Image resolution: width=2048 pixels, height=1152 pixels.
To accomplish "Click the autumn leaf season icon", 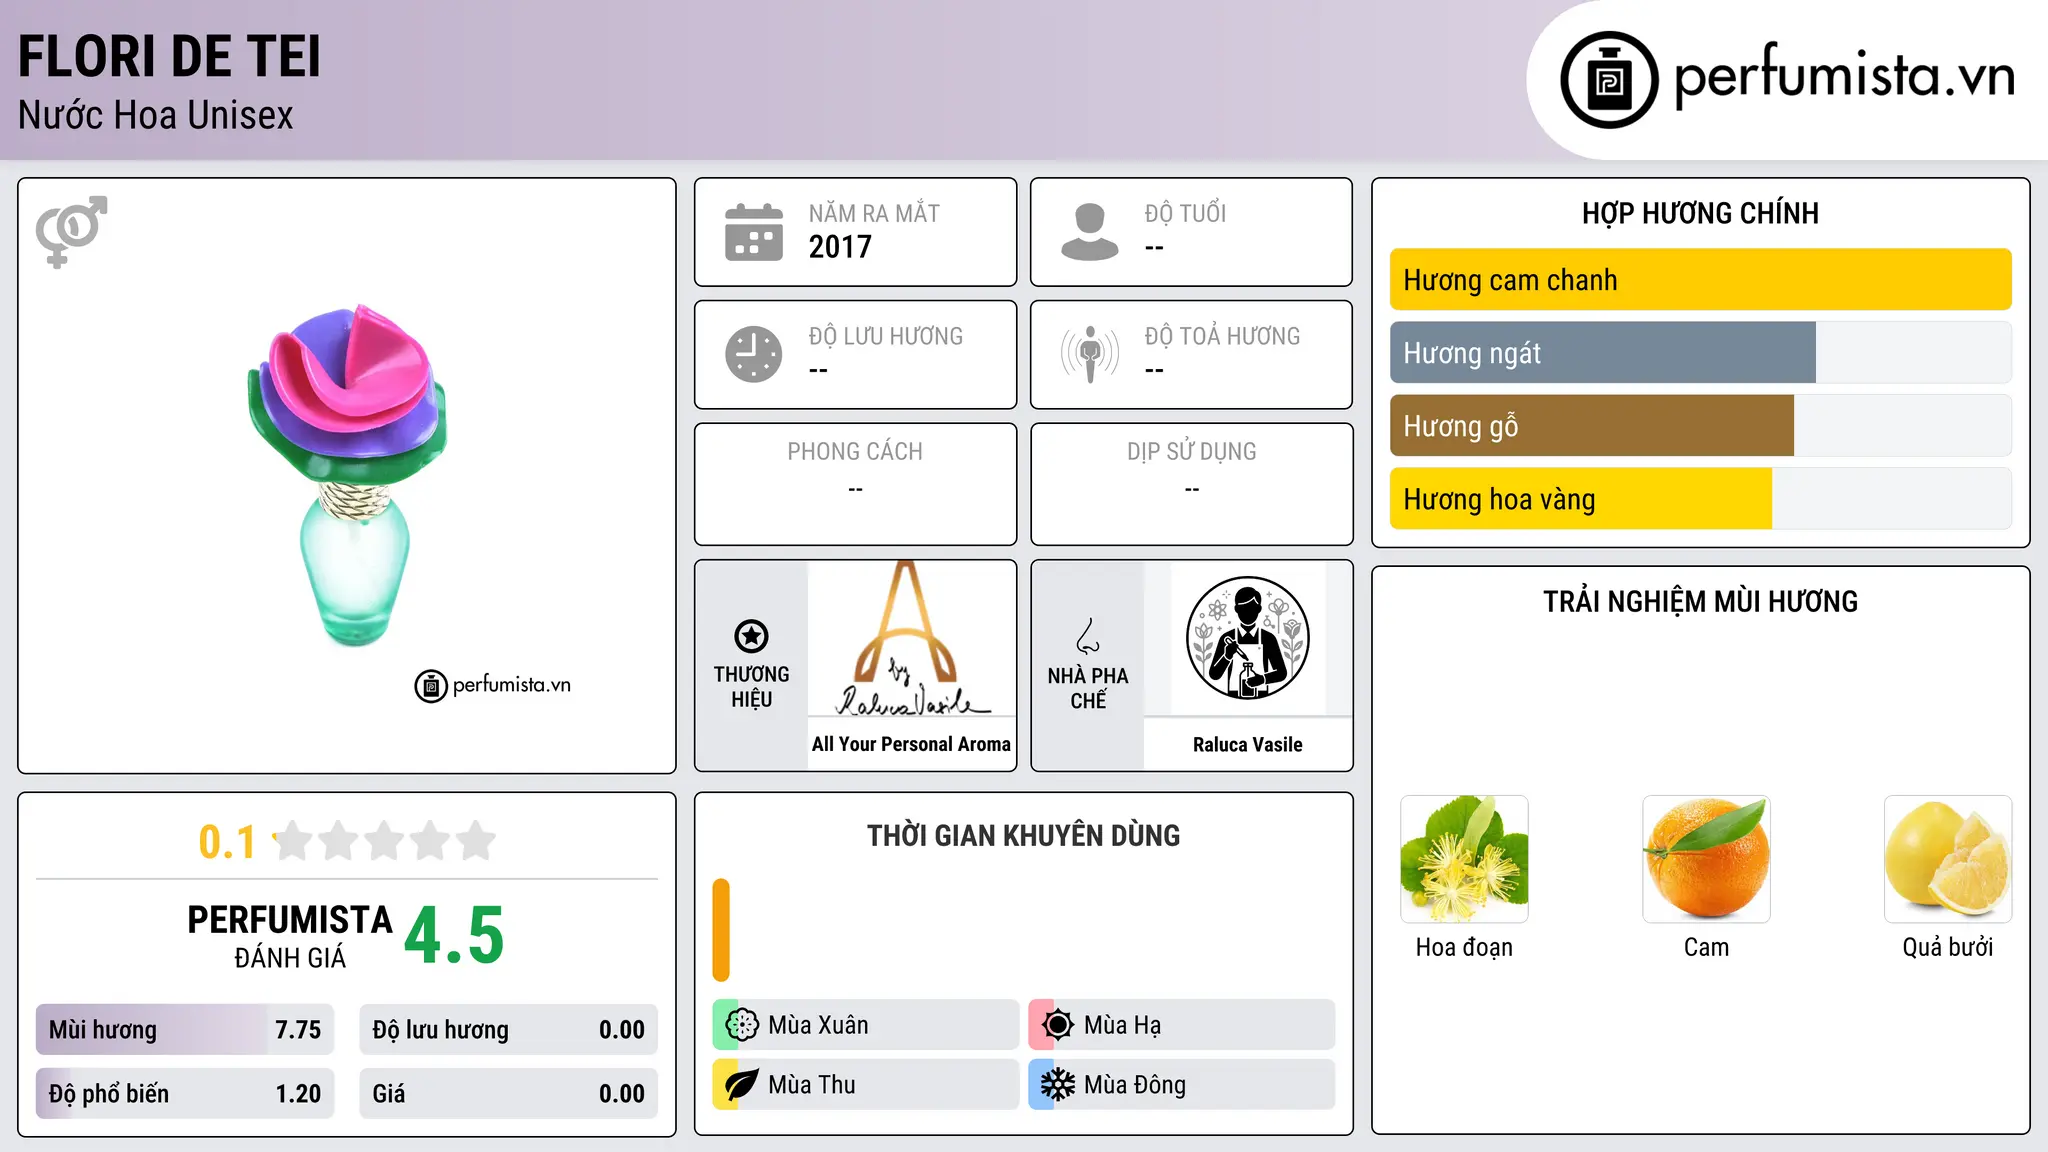I will [742, 1085].
